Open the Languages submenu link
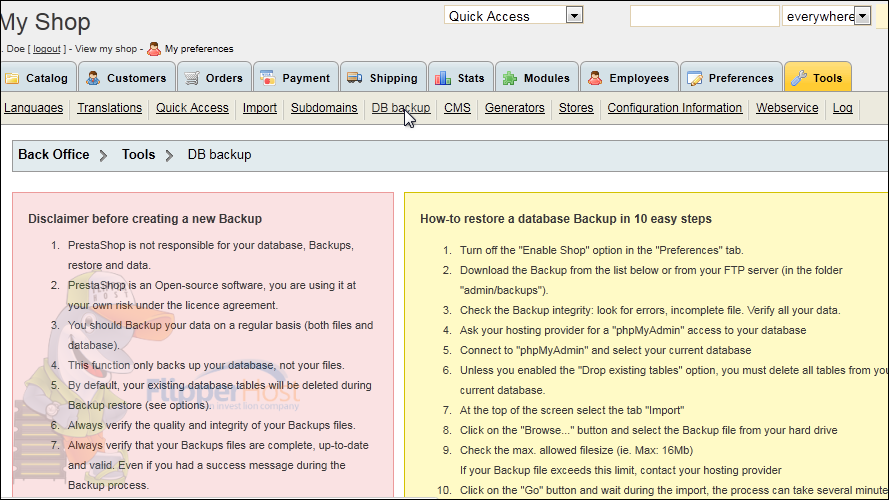Image resolution: width=889 pixels, height=500 pixels. click(x=33, y=108)
